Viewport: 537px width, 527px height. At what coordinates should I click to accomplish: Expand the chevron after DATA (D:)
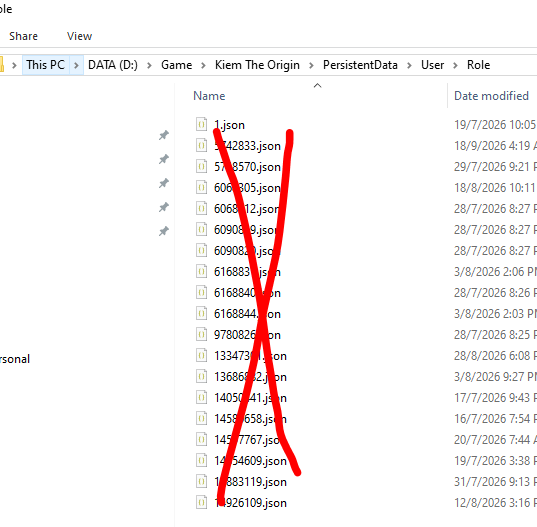149,65
